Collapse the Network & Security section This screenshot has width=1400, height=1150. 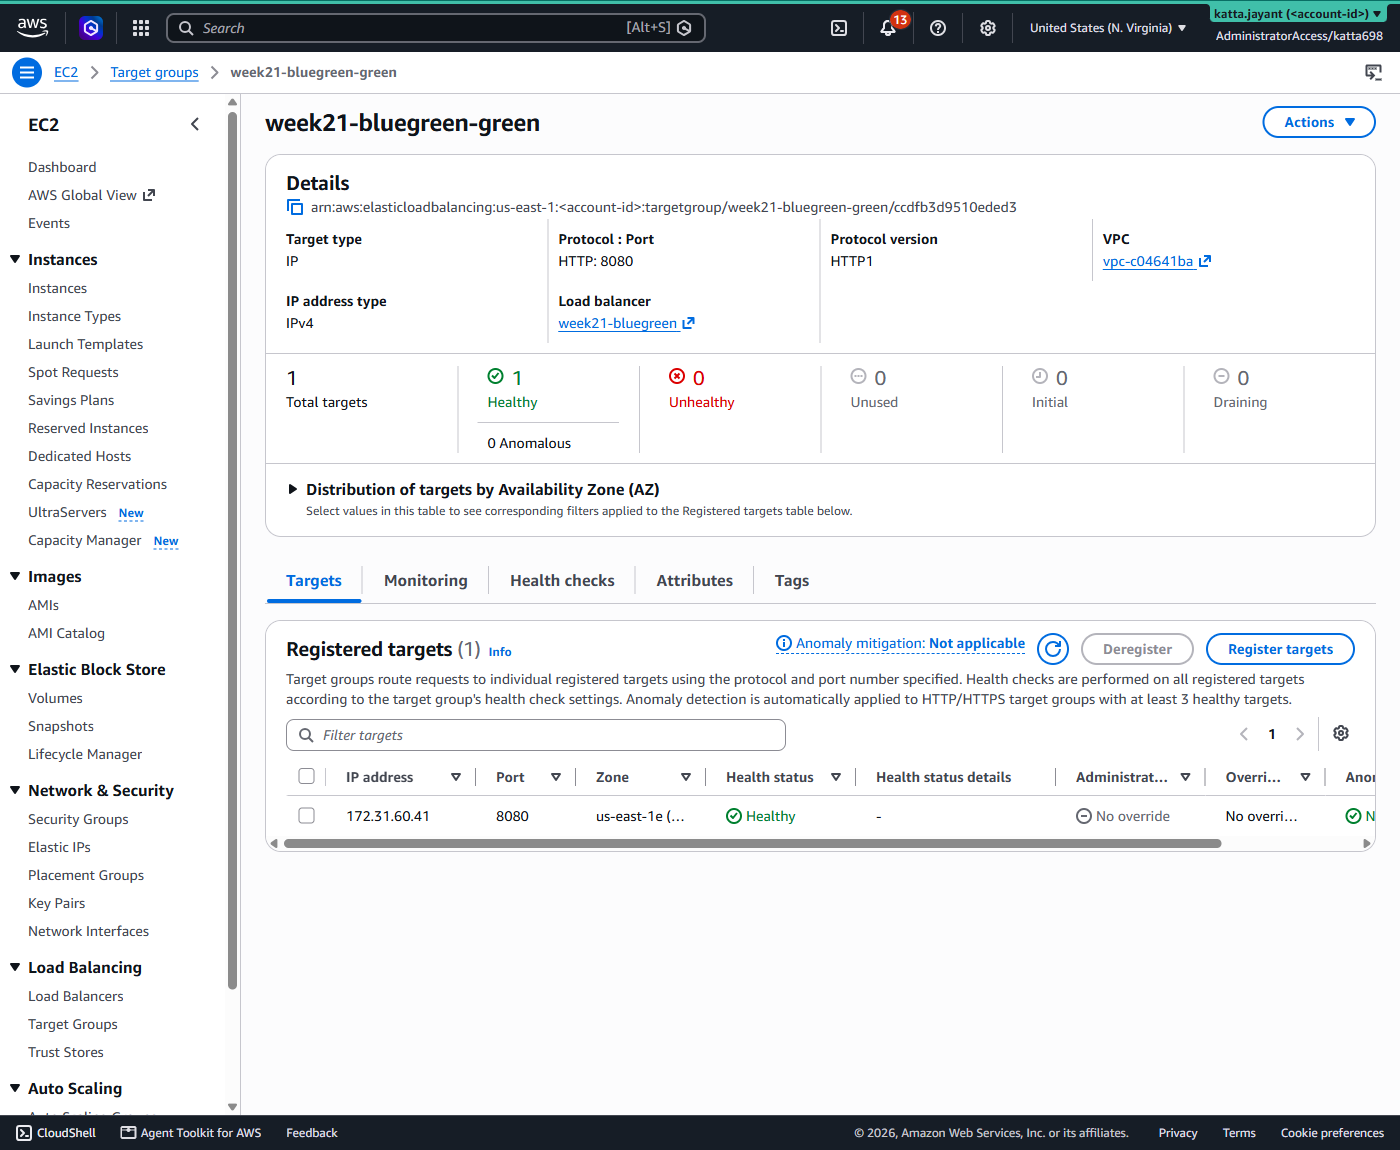(15, 790)
